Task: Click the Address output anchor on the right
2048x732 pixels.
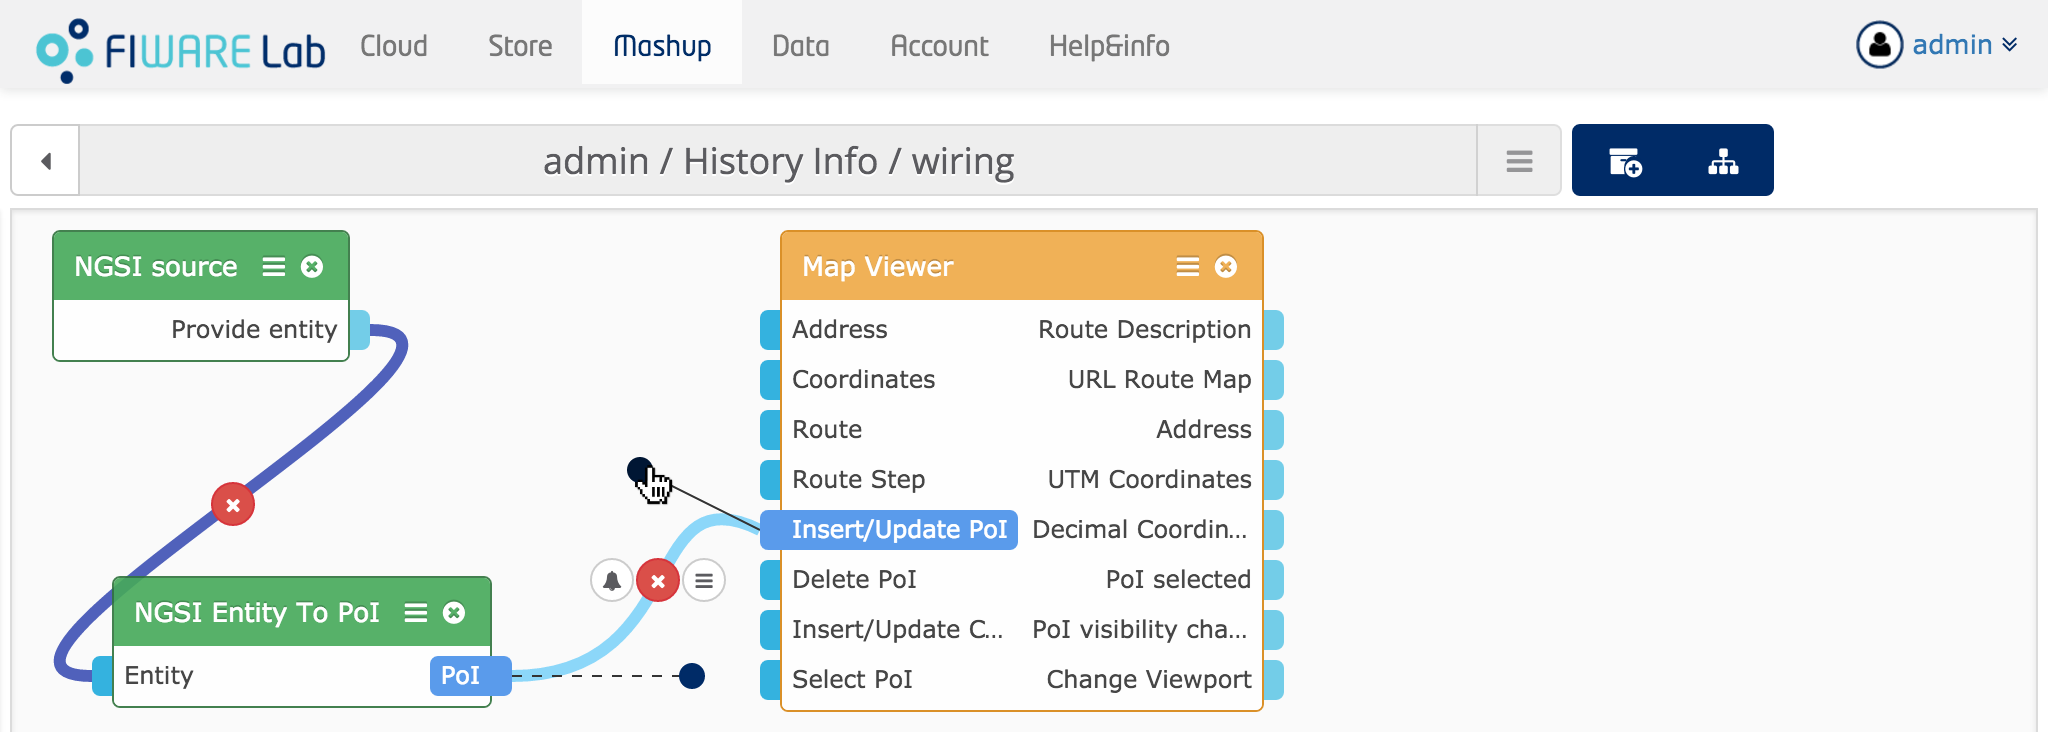Action: tap(1274, 430)
